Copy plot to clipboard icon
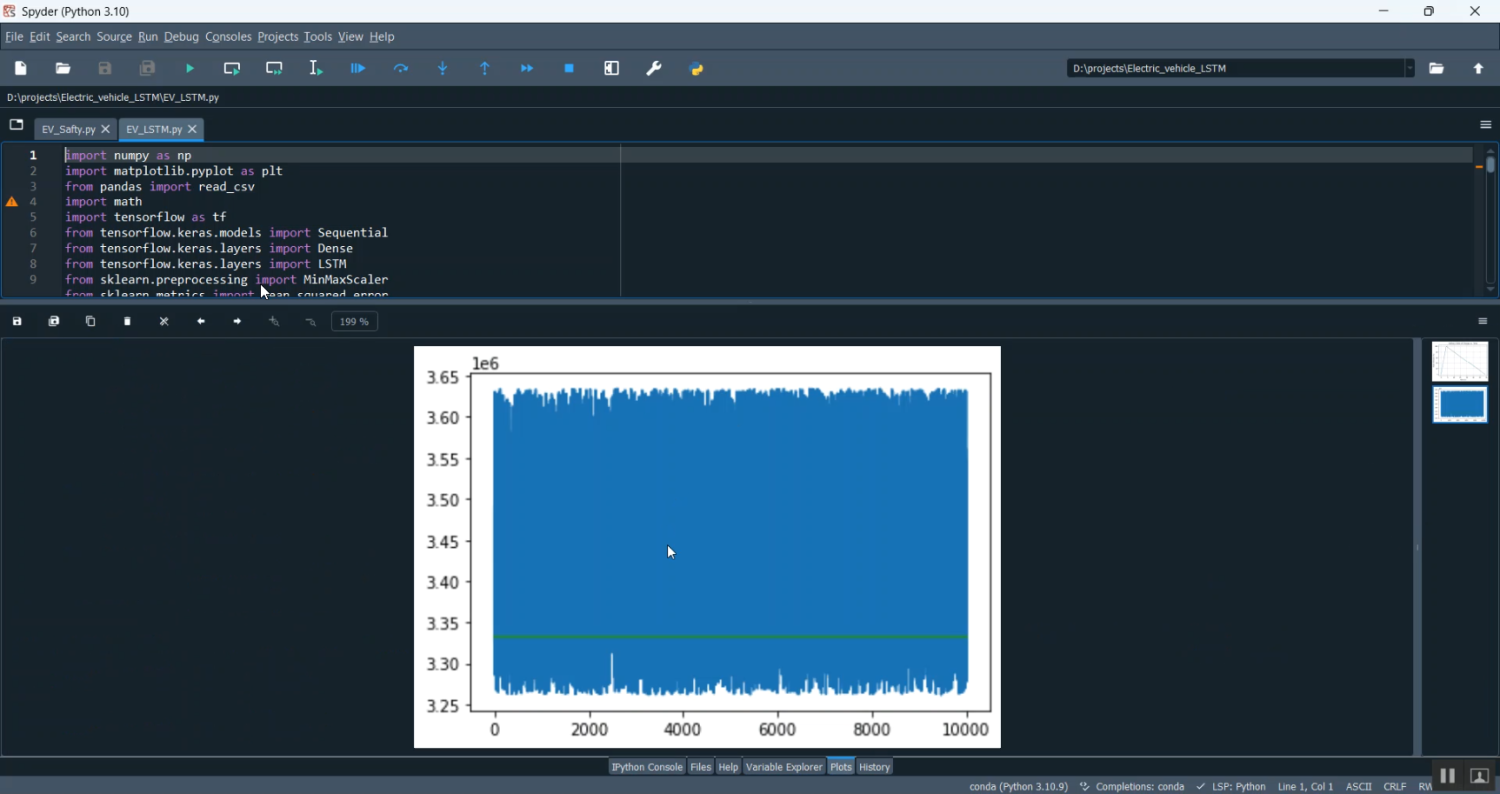The width and height of the screenshot is (1500, 794). click(x=90, y=322)
